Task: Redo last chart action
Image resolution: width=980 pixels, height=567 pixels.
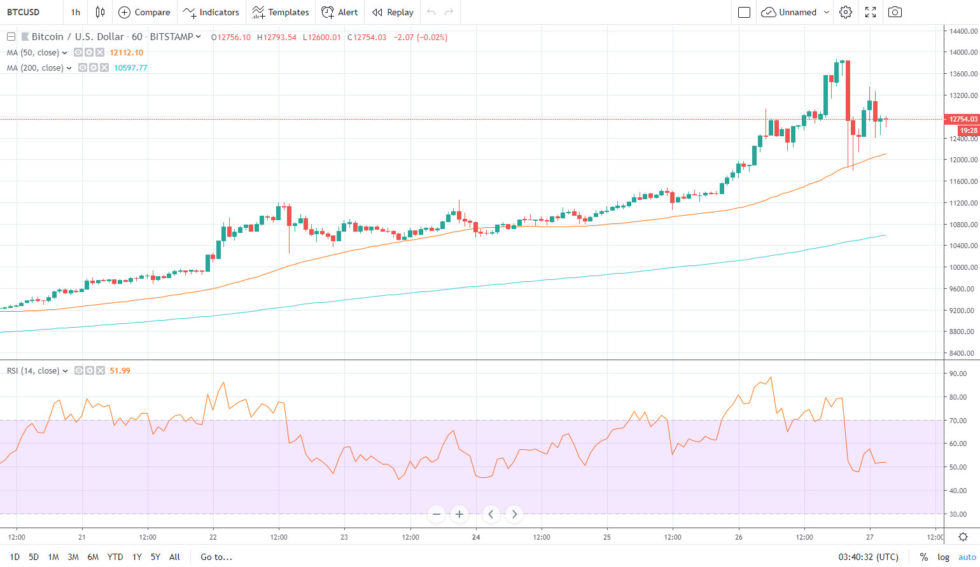Action: 449,12
